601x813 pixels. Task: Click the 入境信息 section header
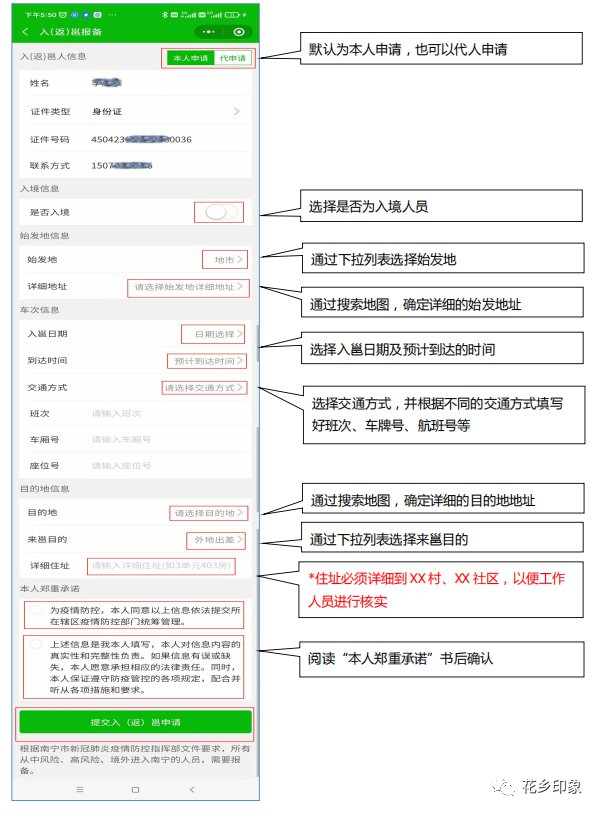coord(39,189)
